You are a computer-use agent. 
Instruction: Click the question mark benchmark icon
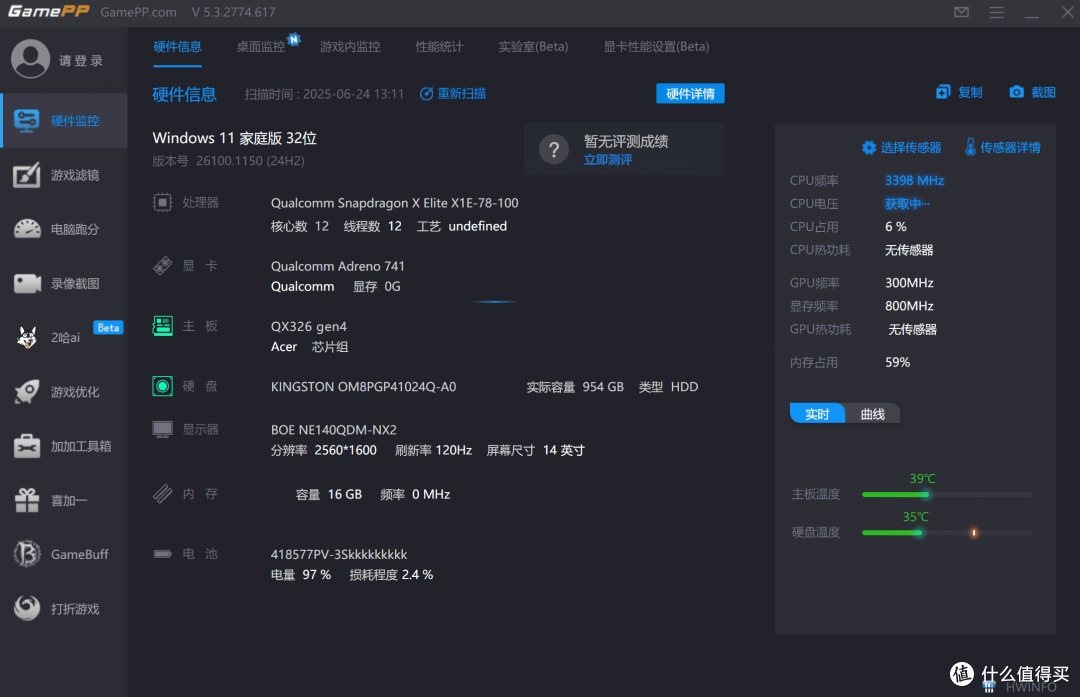point(554,149)
